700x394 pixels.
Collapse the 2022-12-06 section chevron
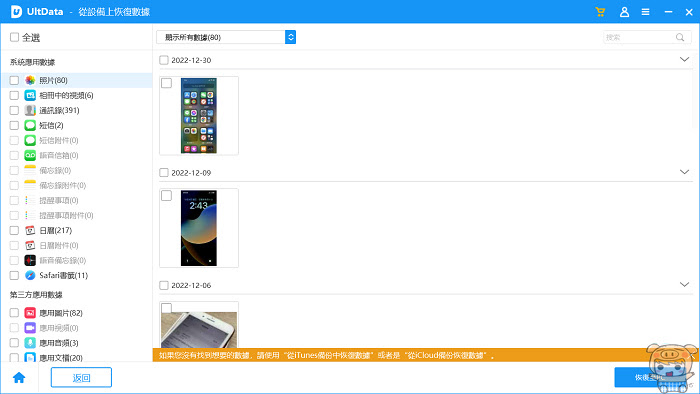point(684,284)
